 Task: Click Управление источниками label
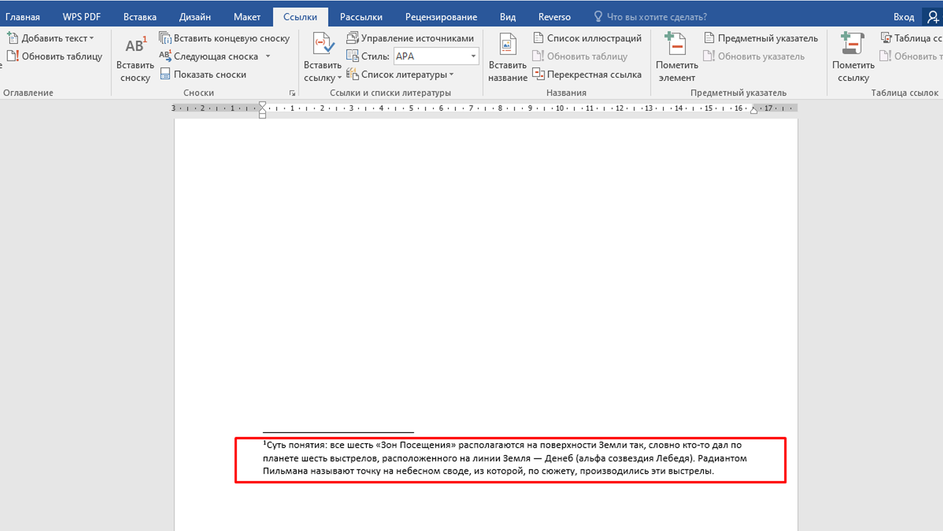pyautogui.click(x=417, y=38)
